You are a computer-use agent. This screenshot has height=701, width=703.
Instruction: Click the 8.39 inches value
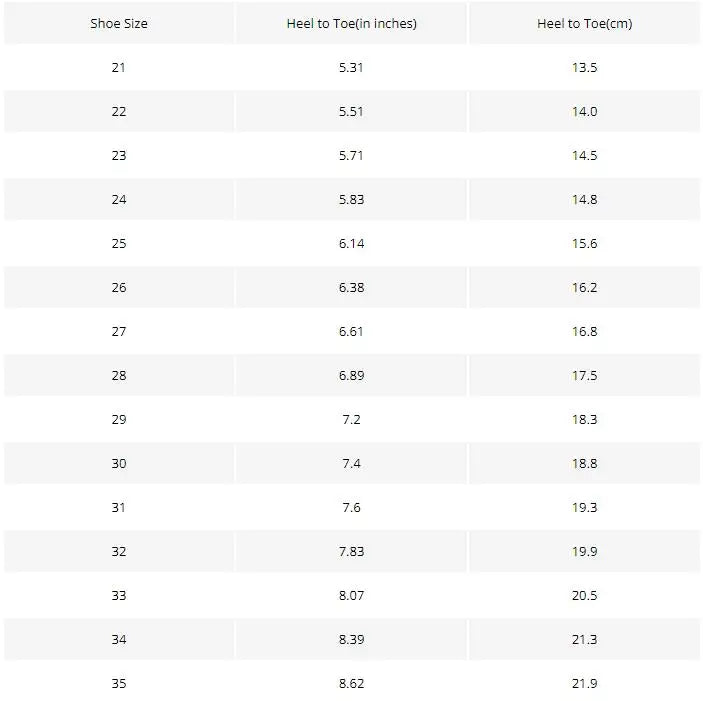click(351, 640)
